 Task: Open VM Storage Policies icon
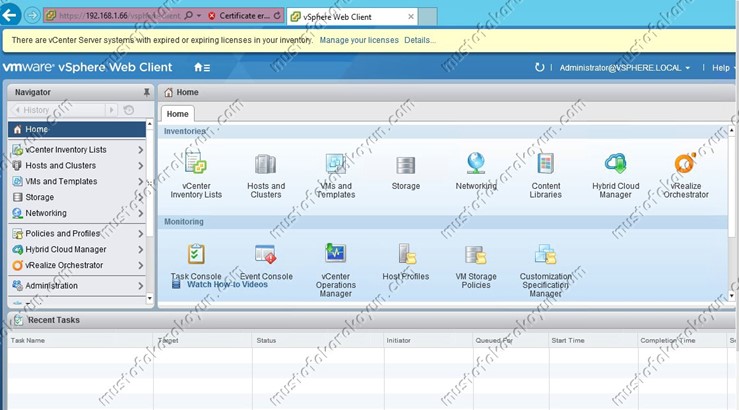[x=476, y=254]
